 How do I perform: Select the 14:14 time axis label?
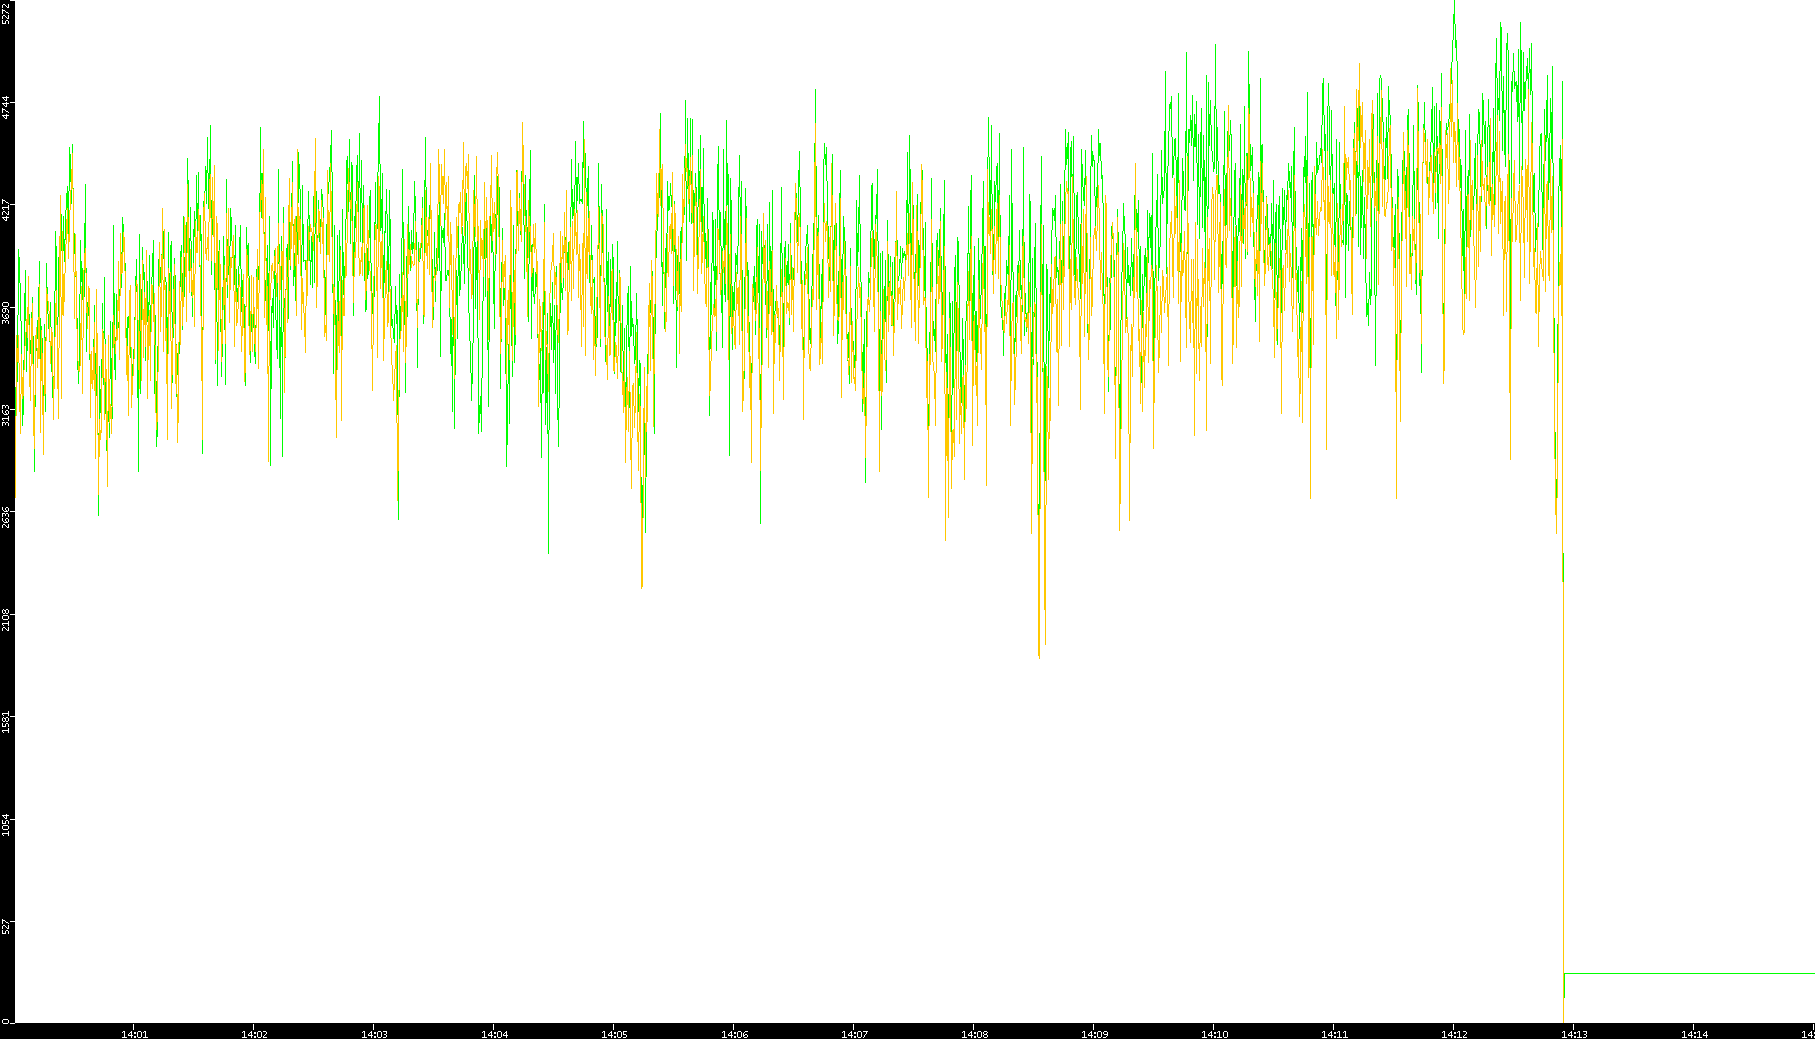(1694, 1034)
